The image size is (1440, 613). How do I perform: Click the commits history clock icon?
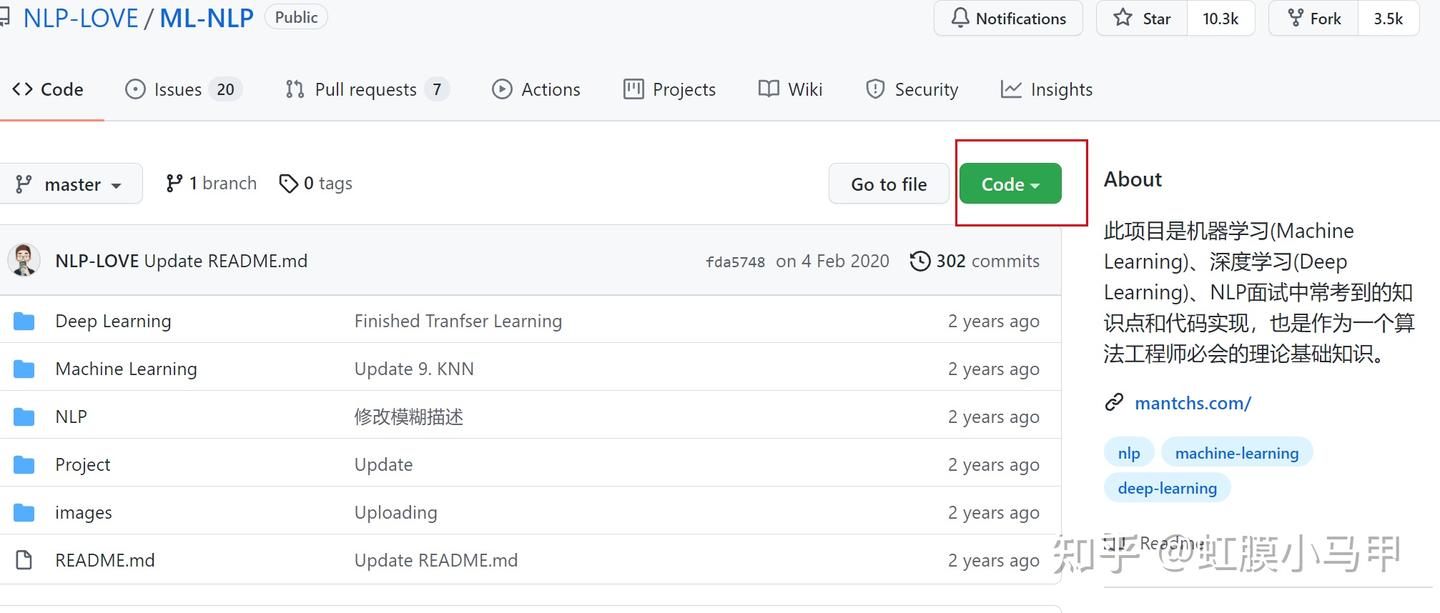tap(920, 261)
